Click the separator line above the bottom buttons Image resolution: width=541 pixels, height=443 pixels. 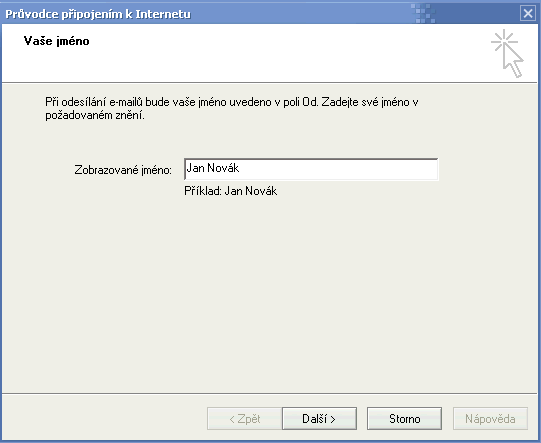(269, 393)
